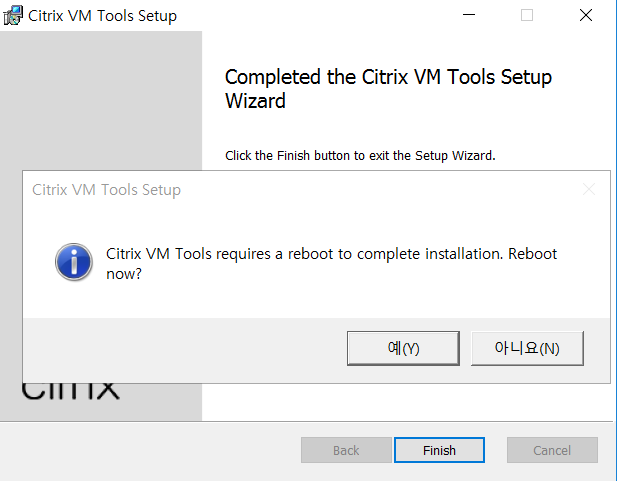This screenshot has height=481, width=617.
Task: Click the 'Click the Finish button to exit' text
Action: pyautogui.click(x=360, y=156)
